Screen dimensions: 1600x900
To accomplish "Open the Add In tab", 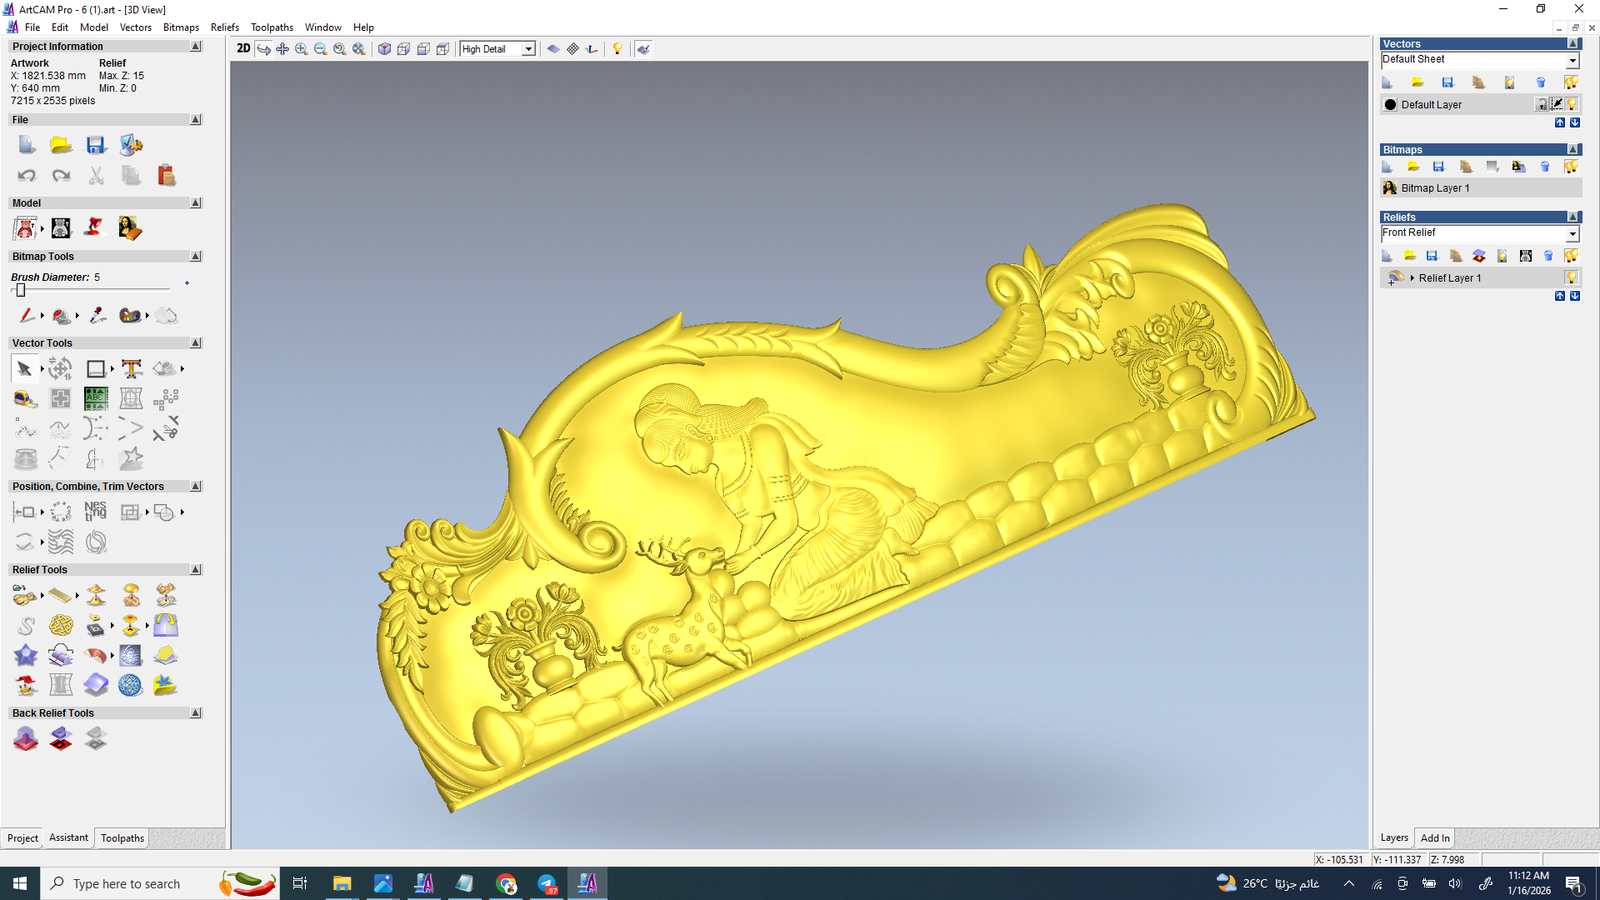I will (x=1435, y=838).
